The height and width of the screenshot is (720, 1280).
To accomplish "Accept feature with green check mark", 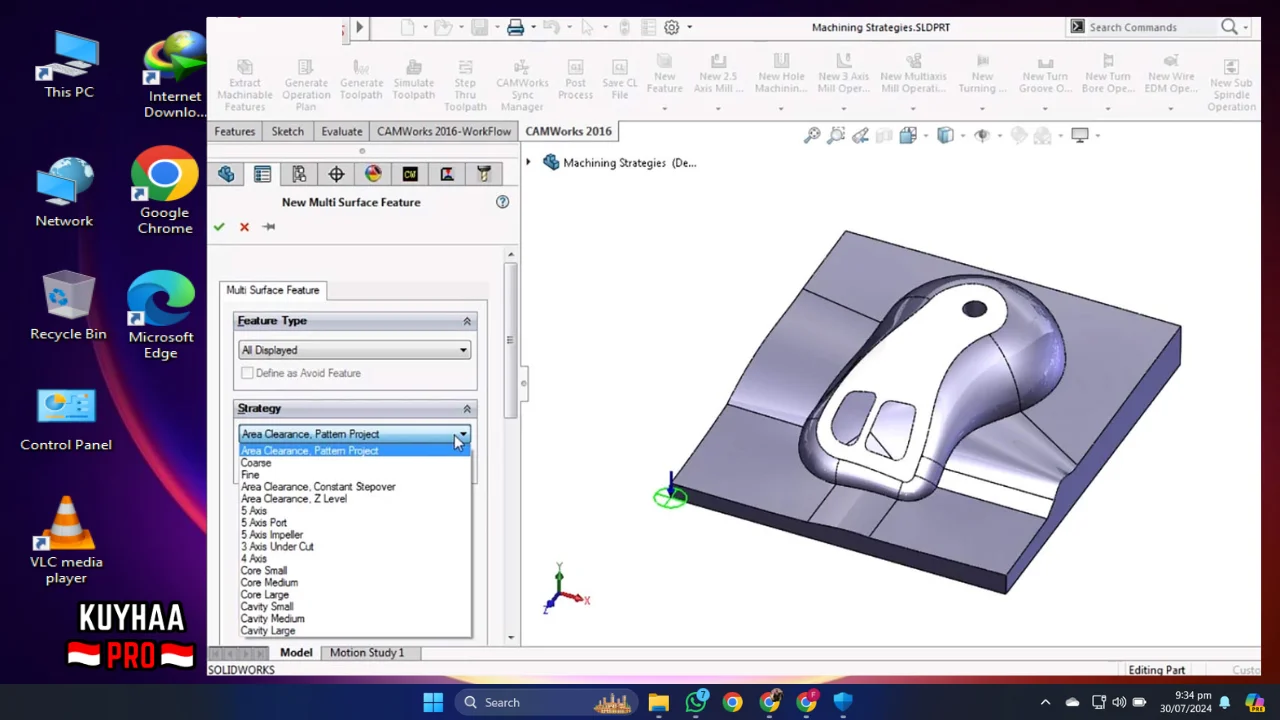I will [219, 227].
